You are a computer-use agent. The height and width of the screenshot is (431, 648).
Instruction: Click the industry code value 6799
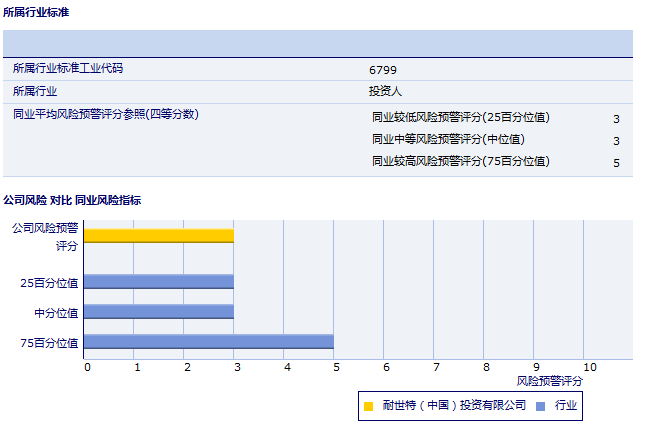[x=383, y=70]
